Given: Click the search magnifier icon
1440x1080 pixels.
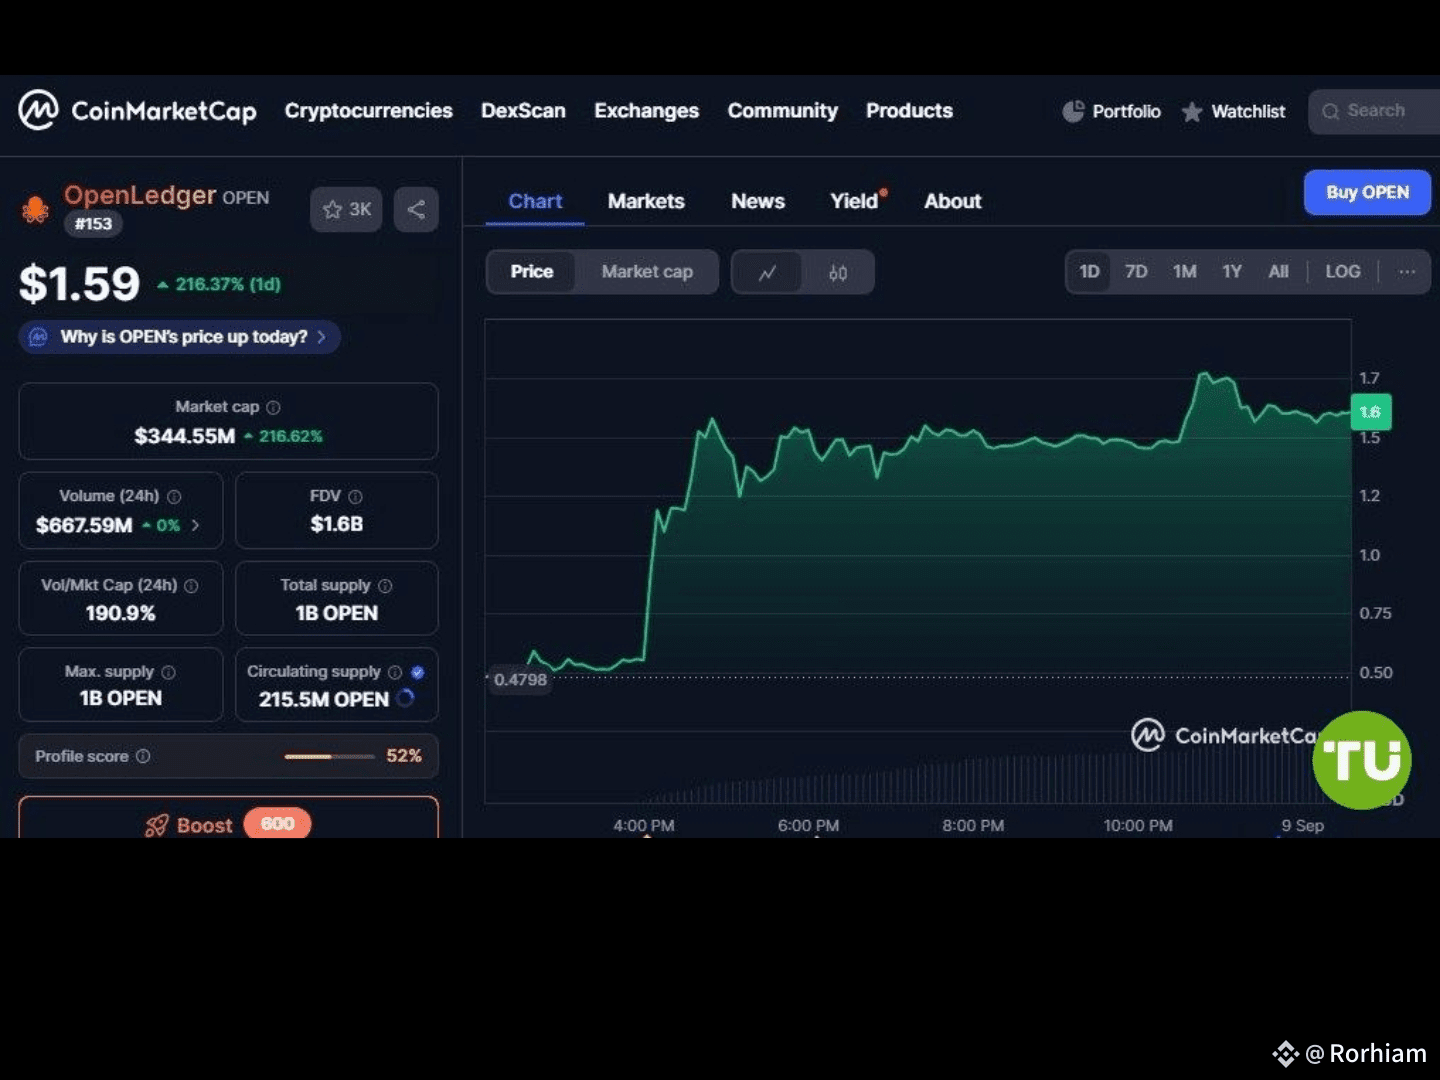Looking at the screenshot, I should point(1330,111).
